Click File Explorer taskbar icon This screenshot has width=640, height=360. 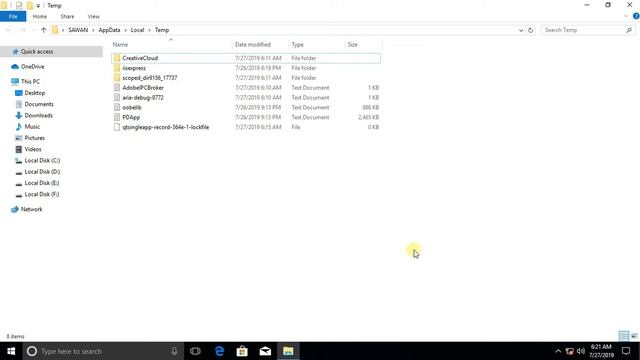288,351
